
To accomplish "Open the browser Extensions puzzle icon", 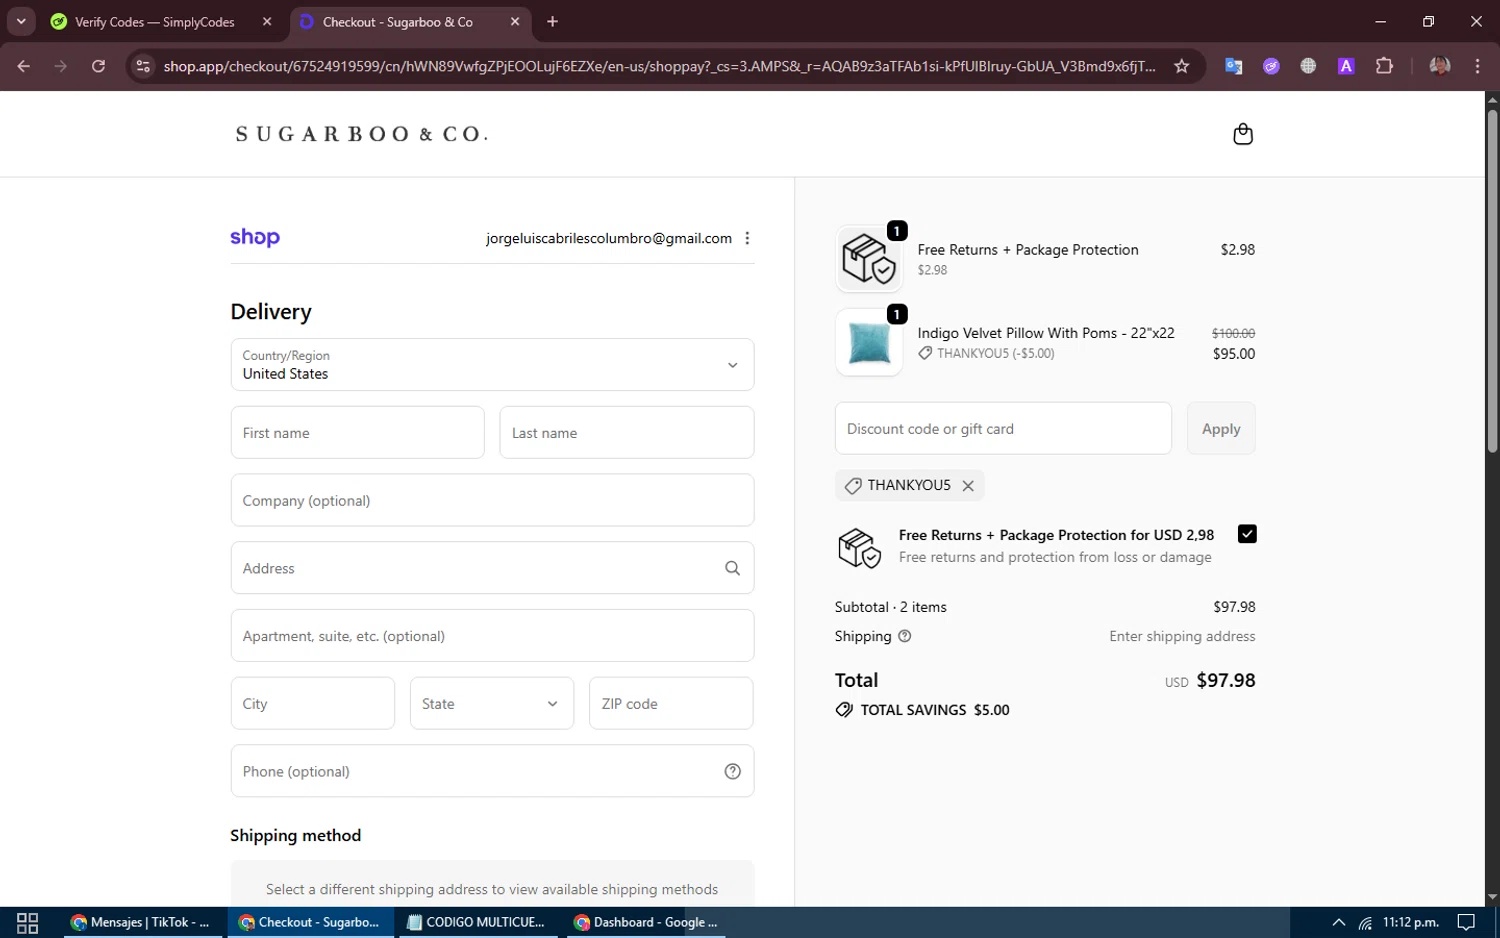I will (1384, 66).
